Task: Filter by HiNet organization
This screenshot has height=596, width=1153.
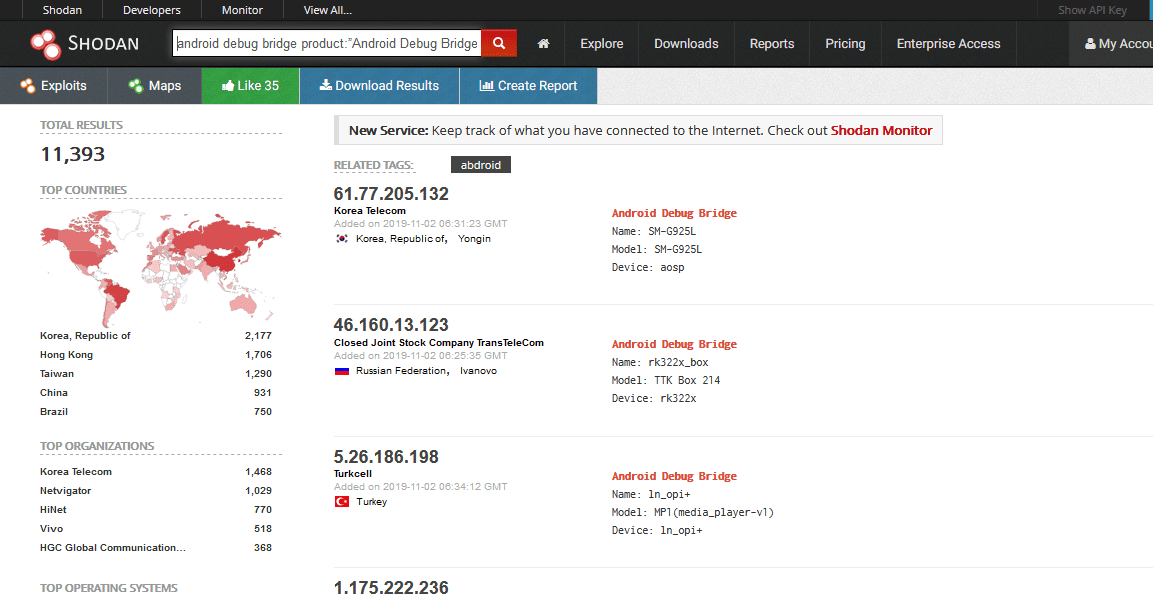Action: [53, 510]
